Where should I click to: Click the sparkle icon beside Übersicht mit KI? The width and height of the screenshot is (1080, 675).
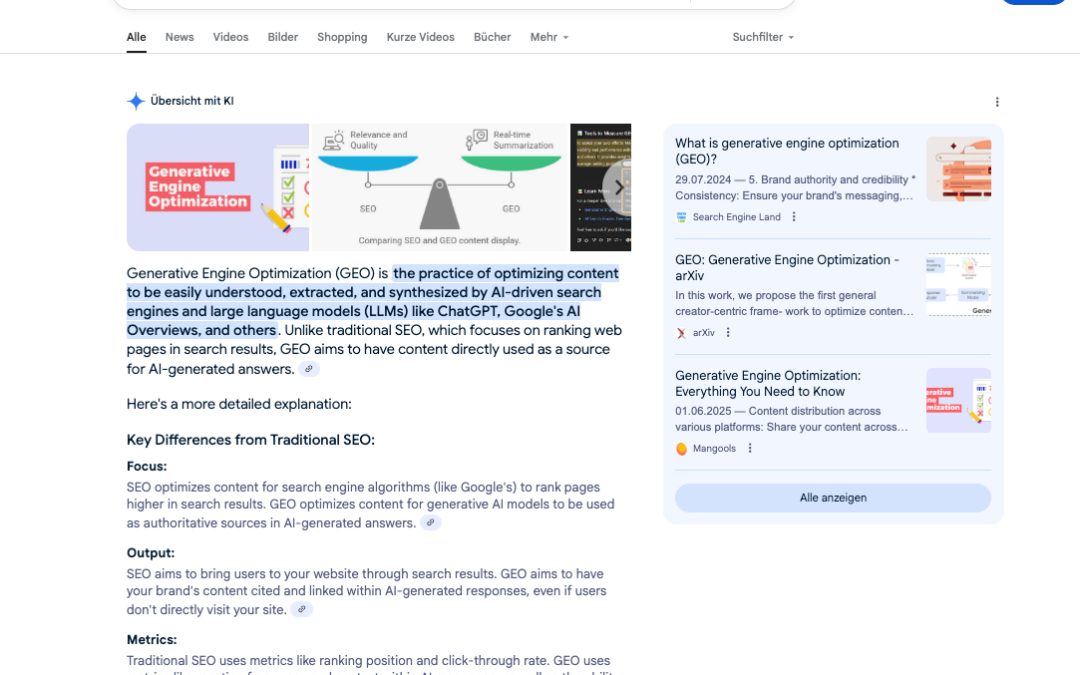point(136,101)
